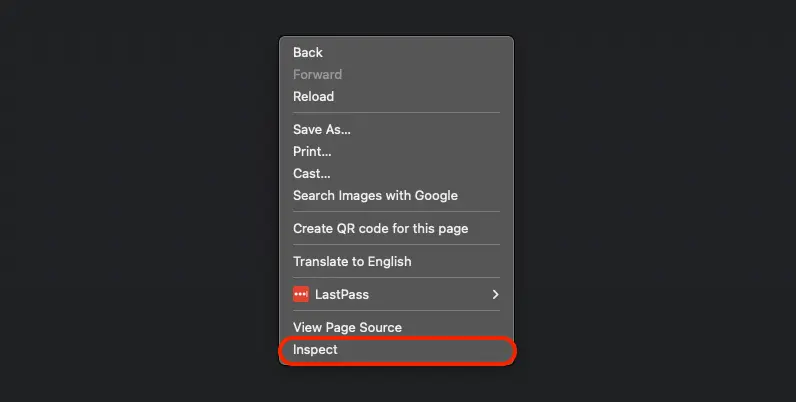The image size is (796, 402).
Task: Open View Page Source
Action: pyautogui.click(x=347, y=327)
